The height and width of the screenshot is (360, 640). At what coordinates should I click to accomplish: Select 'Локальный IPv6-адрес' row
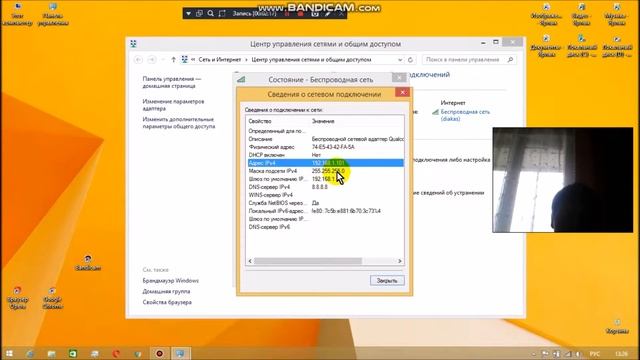(325, 211)
